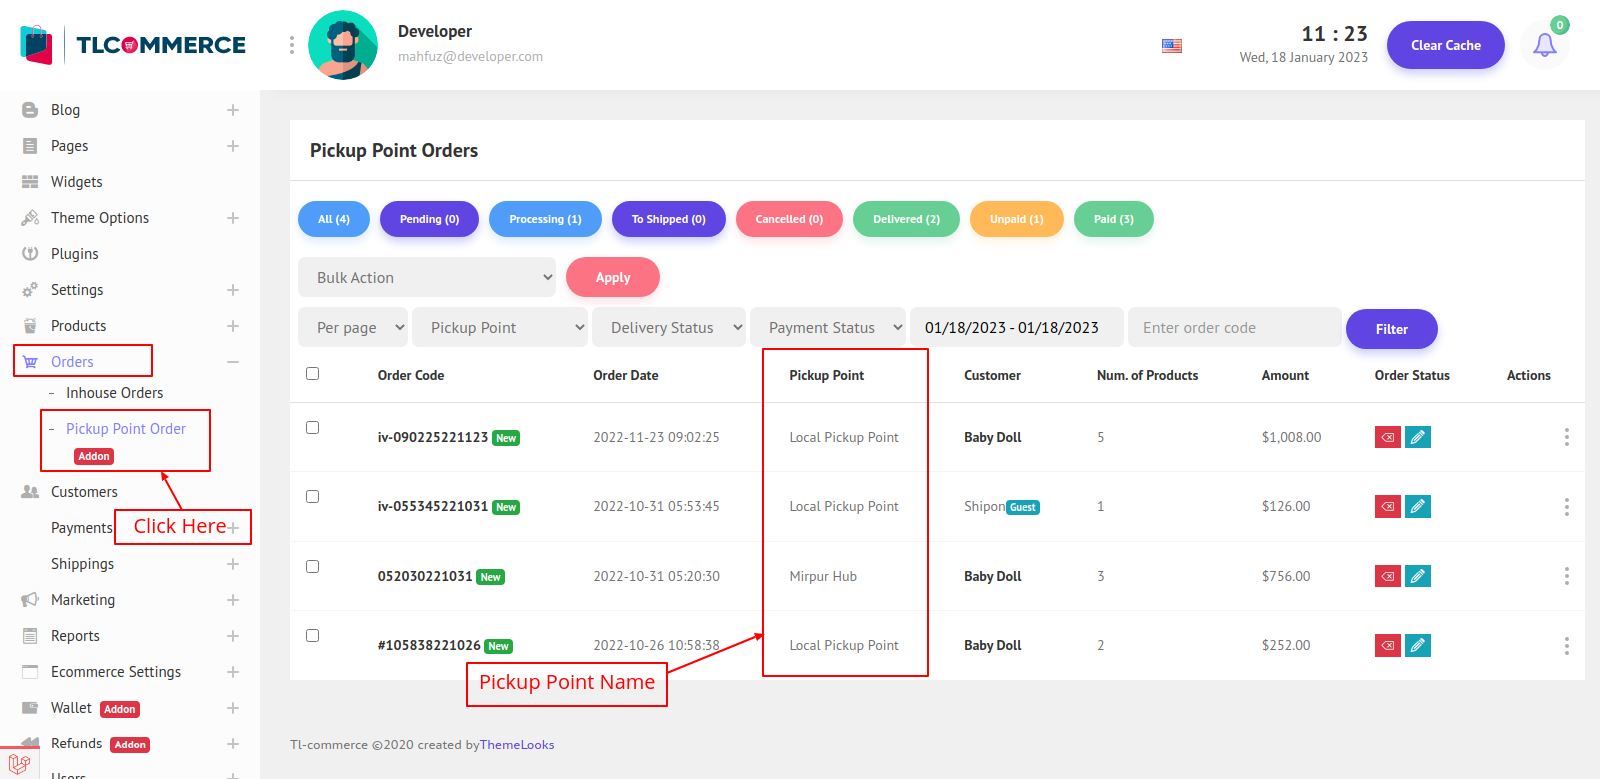Image resolution: width=1600 pixels, height=779 pixels.
Task: Check the box for order iv-090225221123
Action: point(312,428)
